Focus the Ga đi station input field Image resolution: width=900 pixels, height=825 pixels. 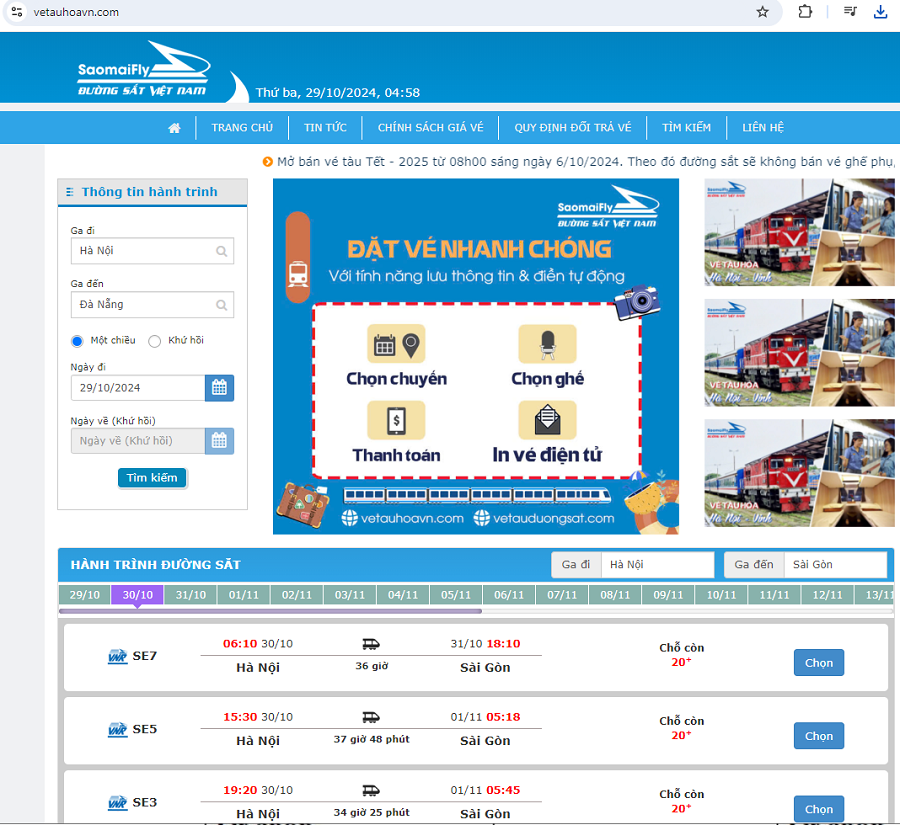click(x=152, y=251)
